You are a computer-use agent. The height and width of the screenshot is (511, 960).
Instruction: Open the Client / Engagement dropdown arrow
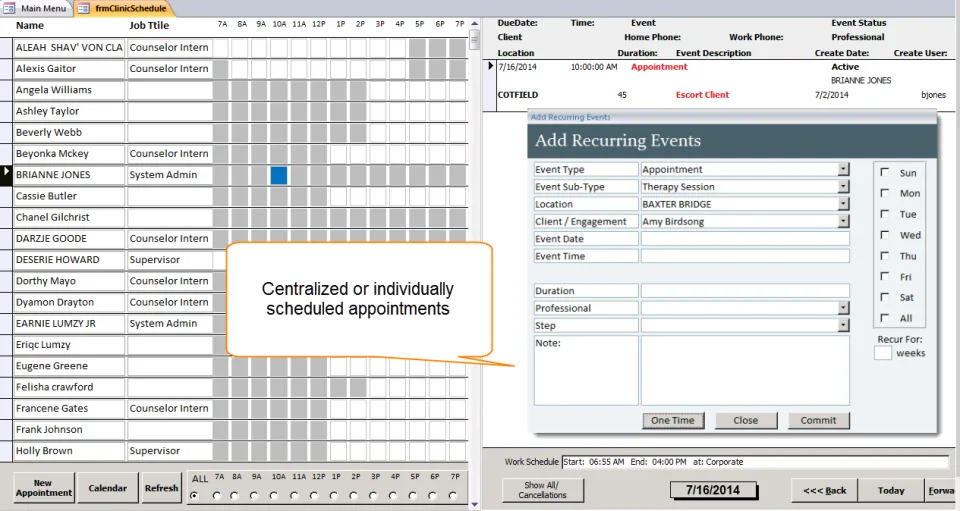pyautogui.click(x=844, y=221)
